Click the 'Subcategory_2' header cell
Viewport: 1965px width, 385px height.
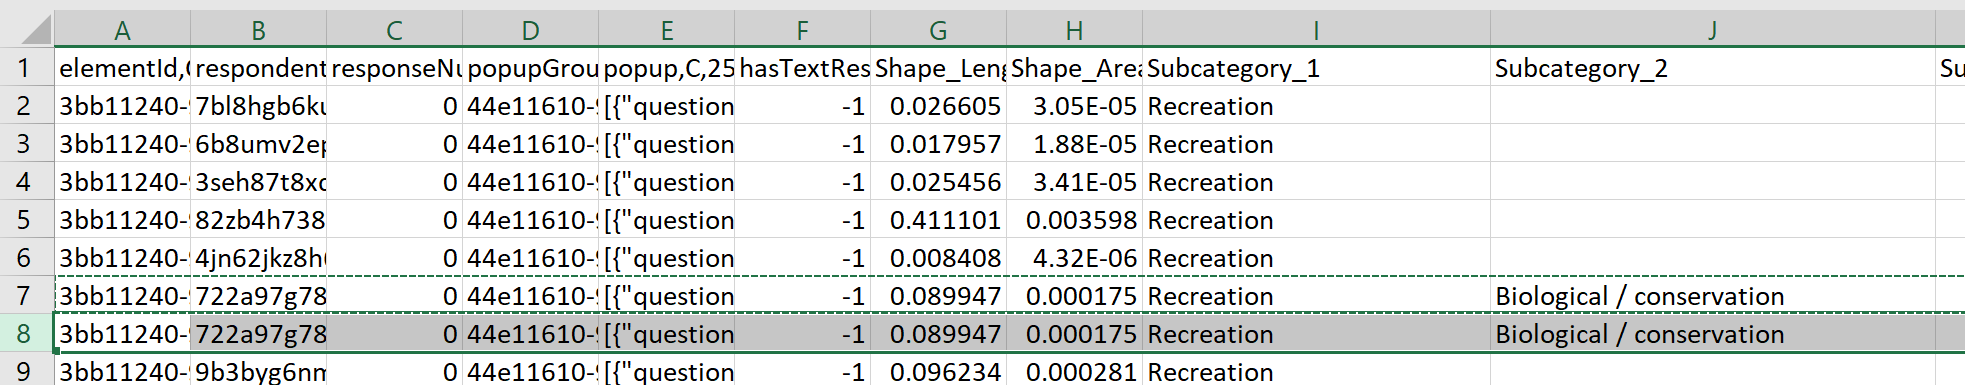point(1712,68)
